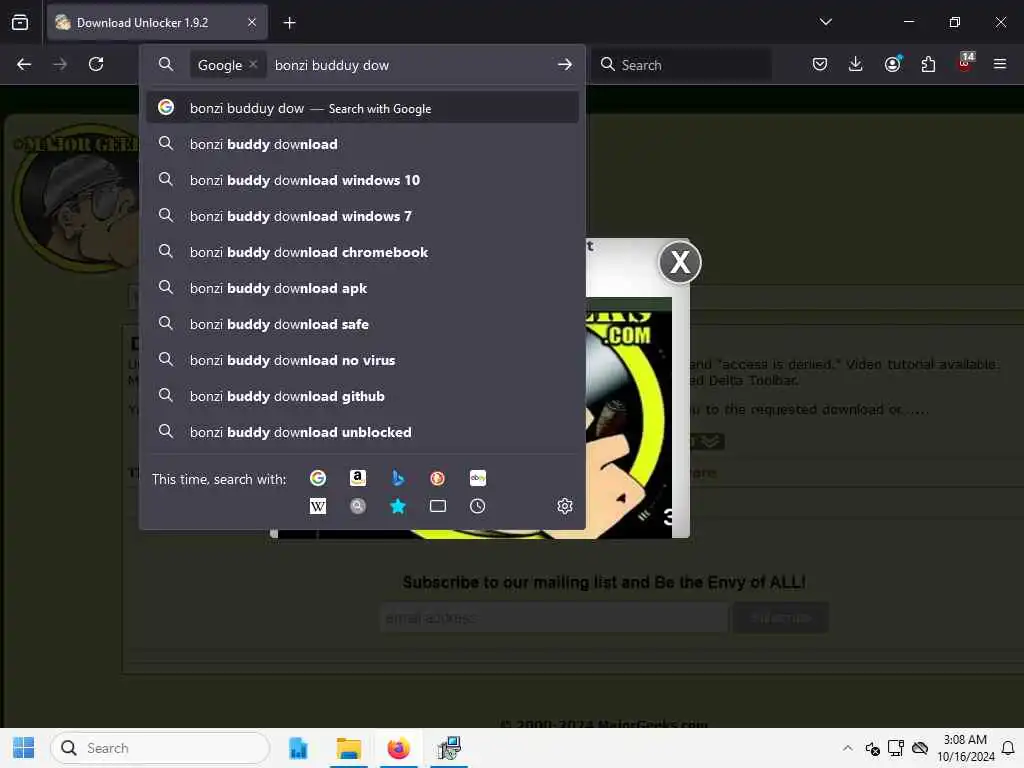This screenshot has width=1024, height=768.
Task: Reload the current page
Action: point(96,64)
